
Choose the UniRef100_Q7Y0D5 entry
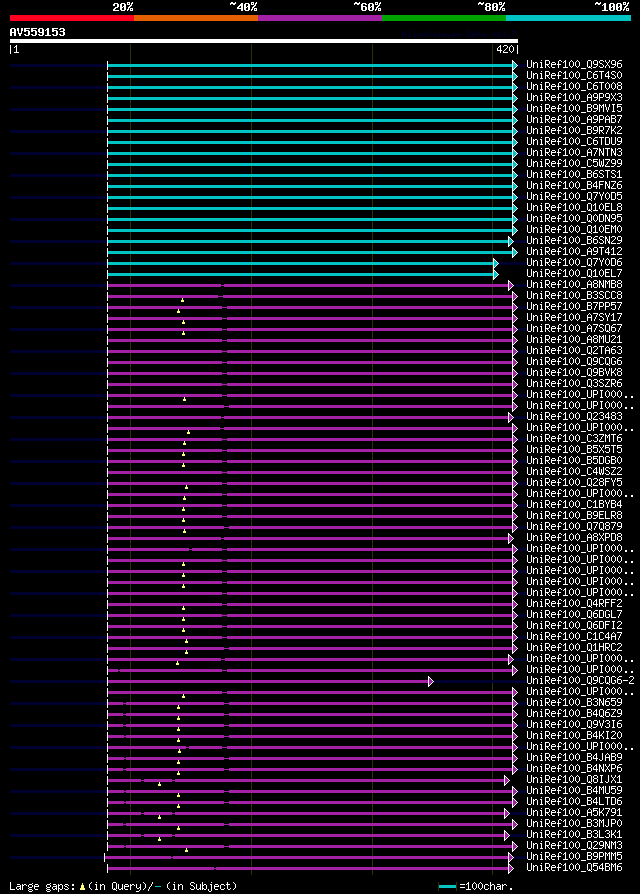tap(574, 197)
